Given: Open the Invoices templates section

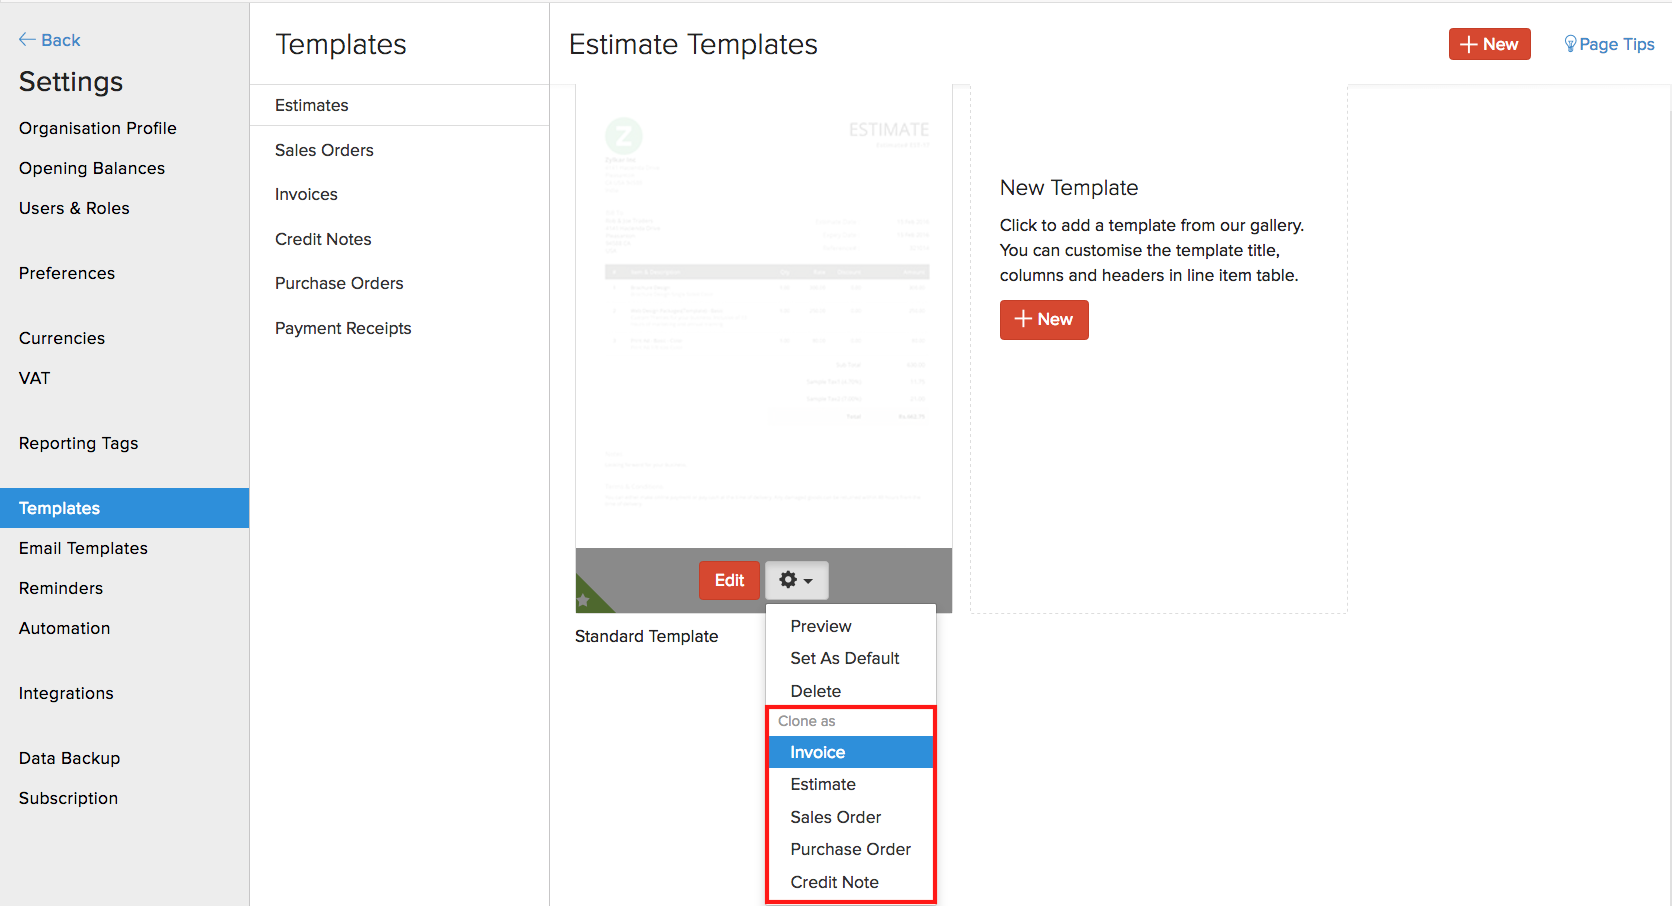Looking at the screenshot, I should [306, 194].
